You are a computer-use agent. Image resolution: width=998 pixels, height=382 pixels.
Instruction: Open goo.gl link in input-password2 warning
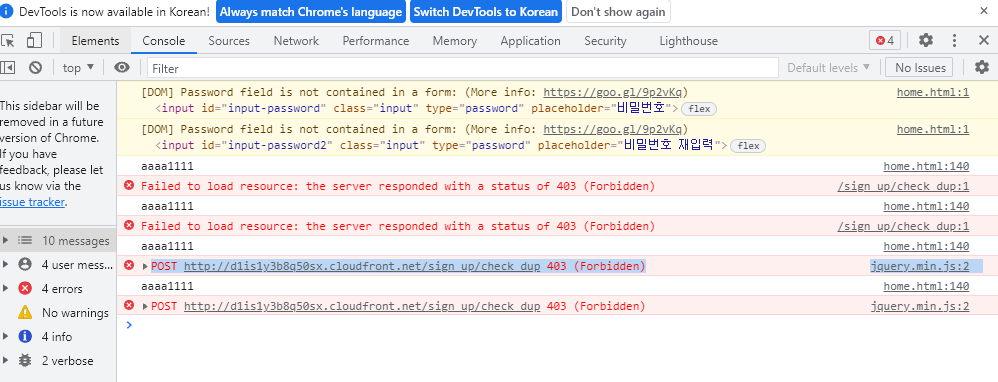[x=612, y=129]
